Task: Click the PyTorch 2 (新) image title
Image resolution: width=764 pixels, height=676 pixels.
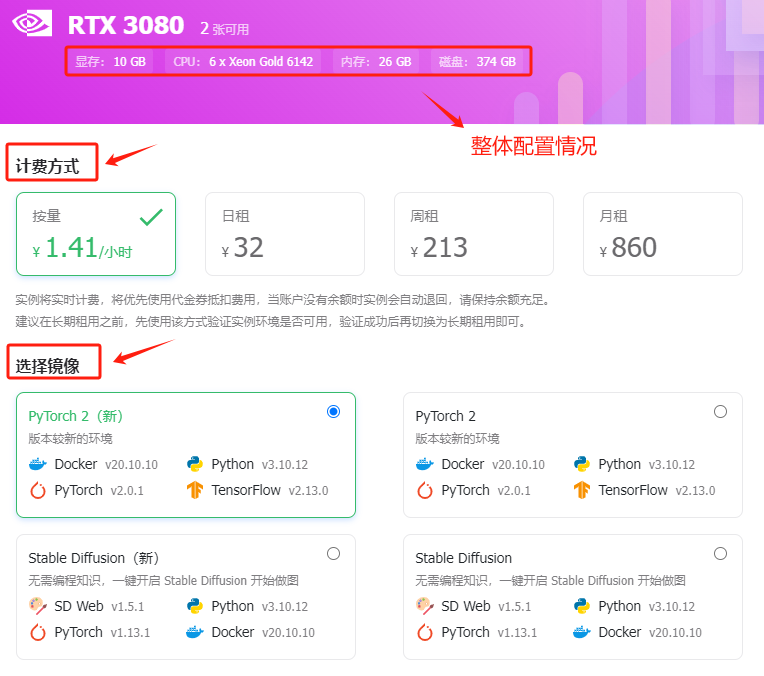Action: (x=76, y=416)
